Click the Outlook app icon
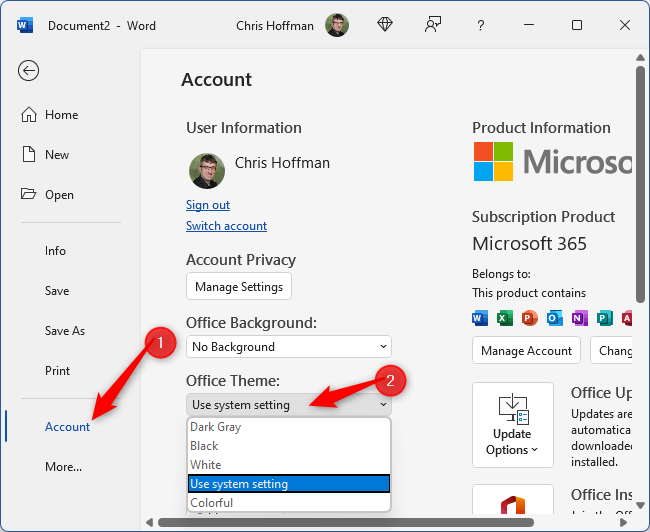This screenshot has height=532, width=650. pyautogui.click(x=555, y=318)
